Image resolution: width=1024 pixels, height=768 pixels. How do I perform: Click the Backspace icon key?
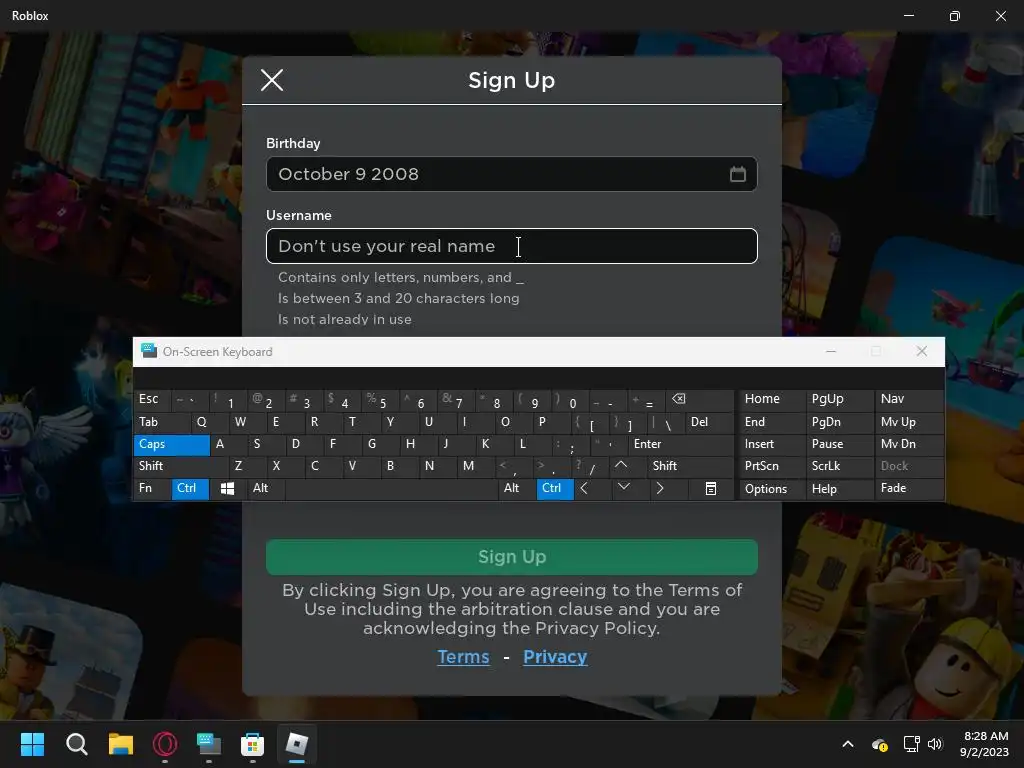[x=699, y=400]
